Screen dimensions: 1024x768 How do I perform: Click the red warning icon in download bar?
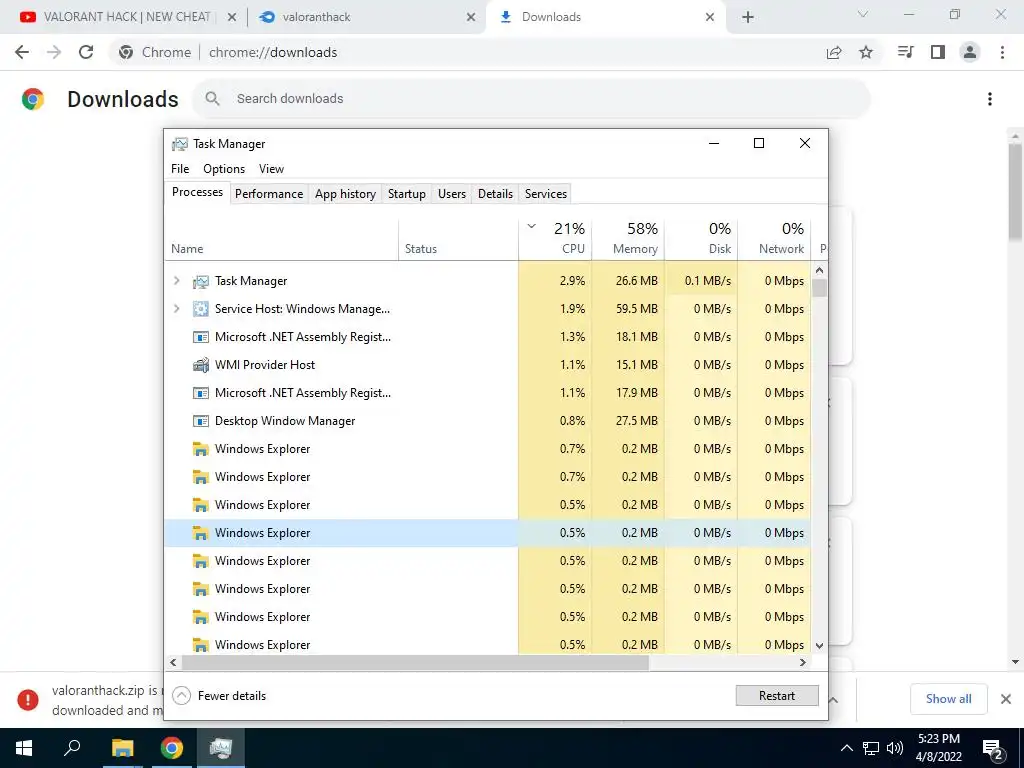[x=28, y=699]
